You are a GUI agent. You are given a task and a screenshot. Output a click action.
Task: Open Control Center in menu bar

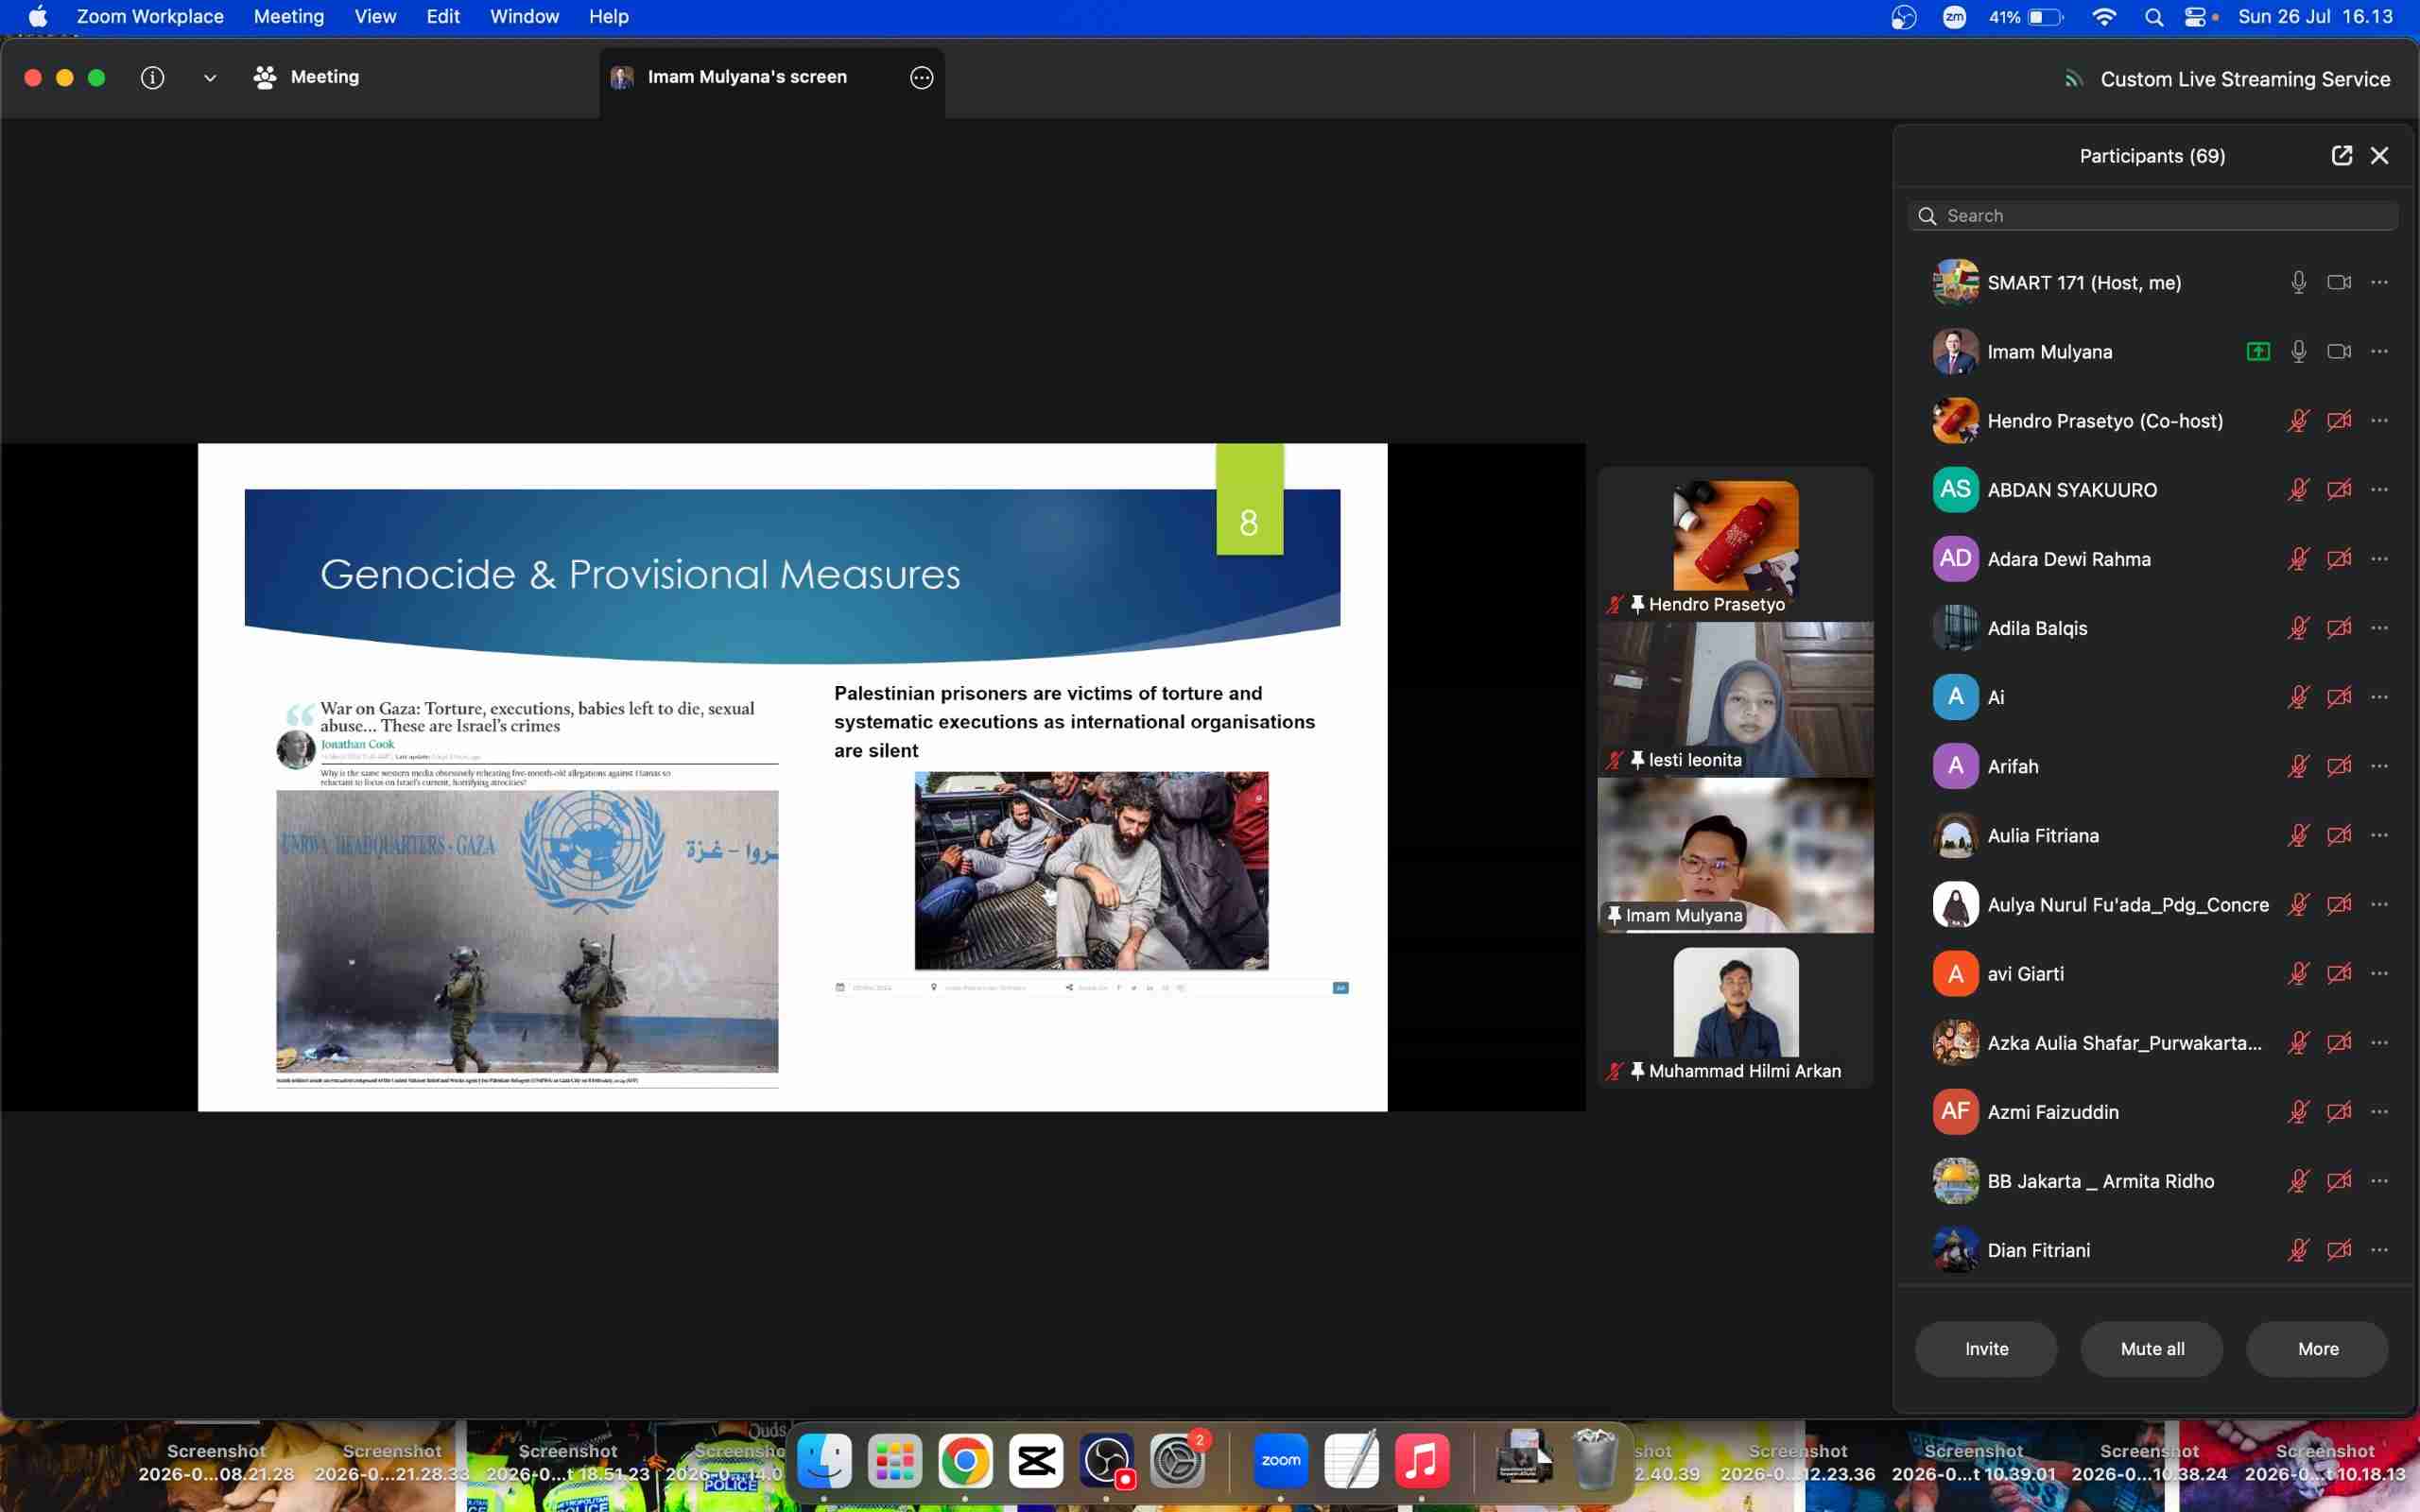[2196, 17]
